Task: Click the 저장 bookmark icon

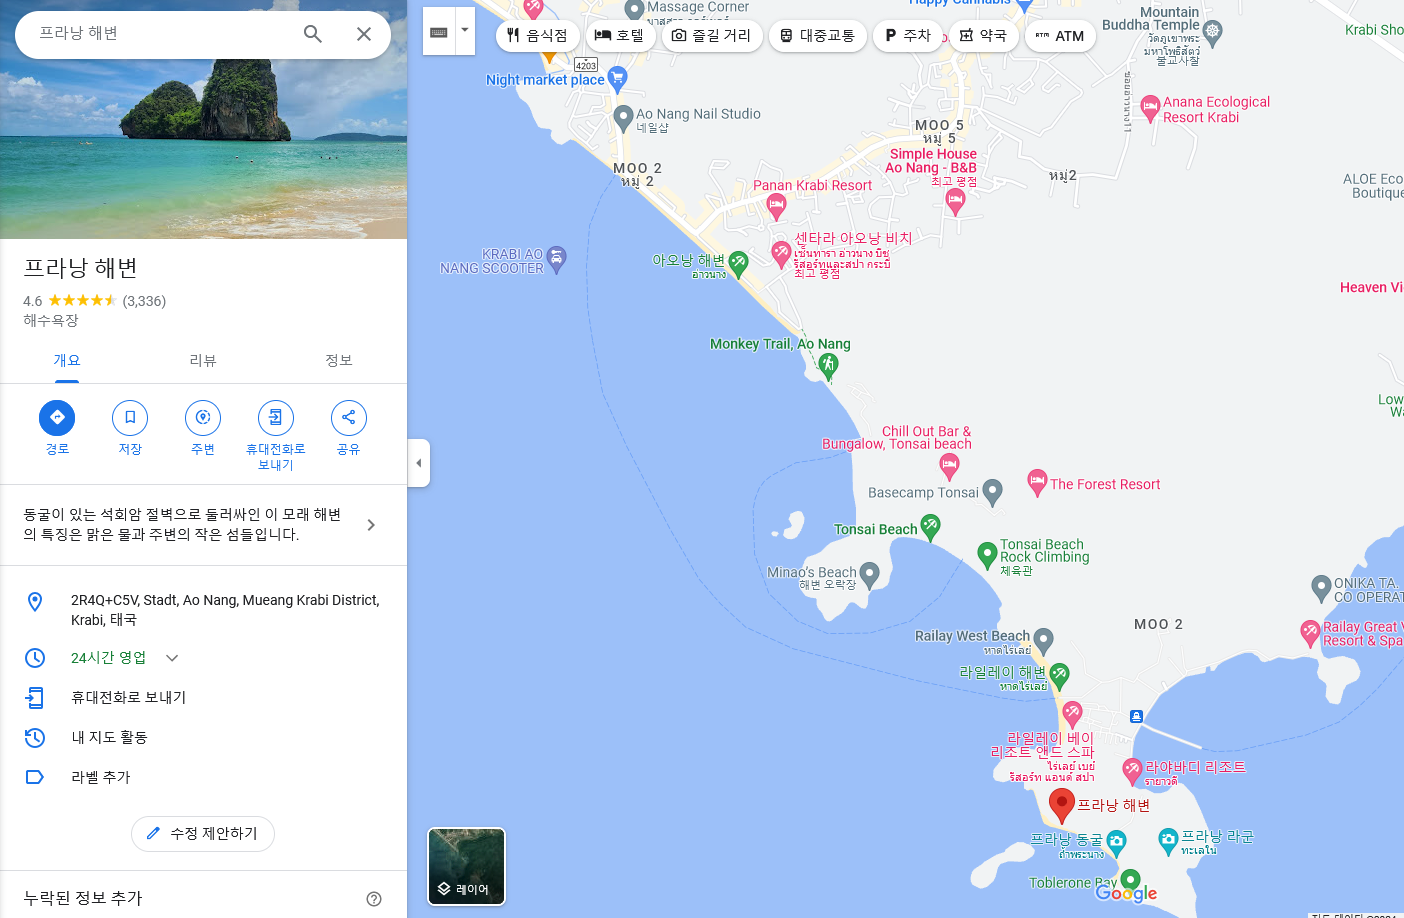Action: pos(130,417)
